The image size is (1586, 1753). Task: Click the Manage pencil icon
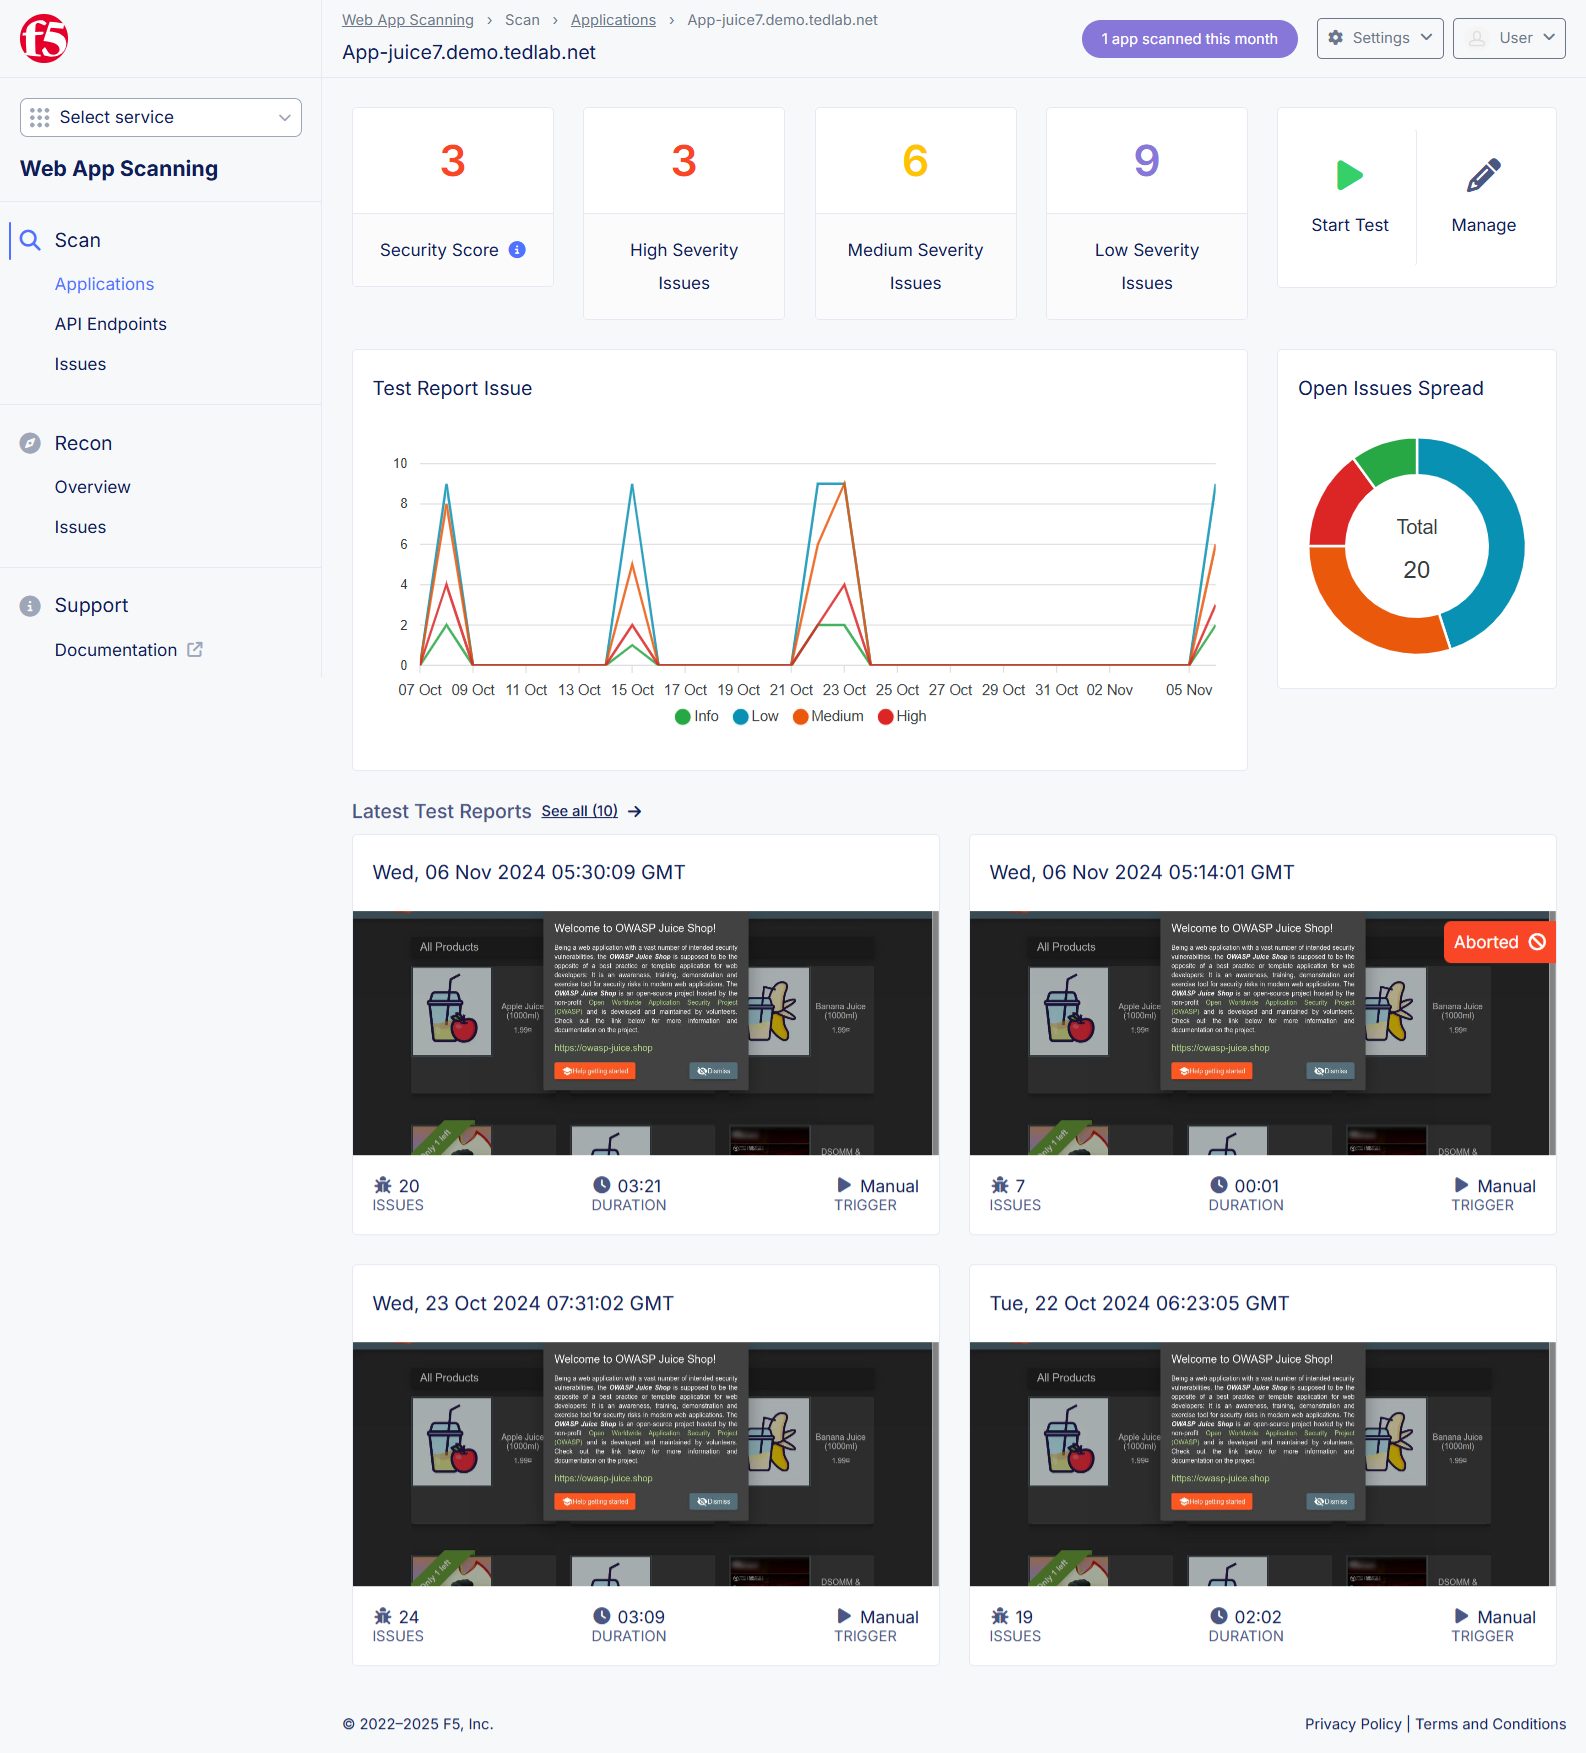coord(1483,176)
